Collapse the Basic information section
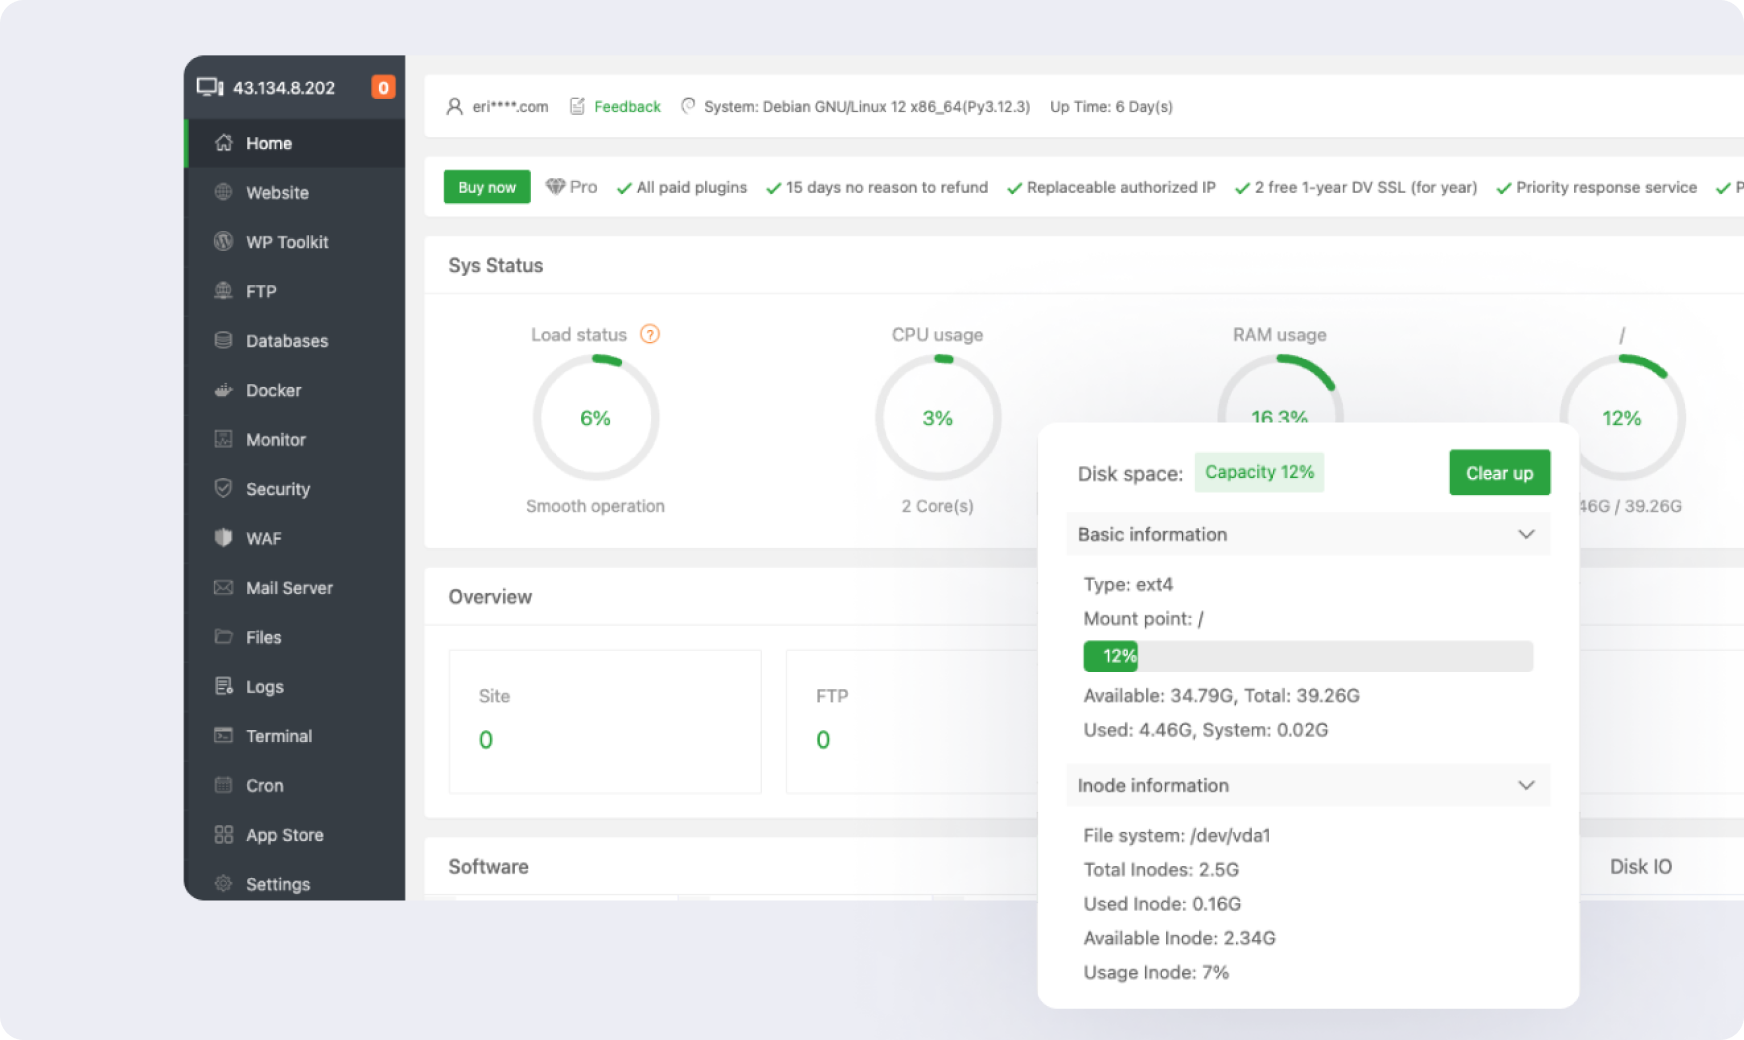 [x=1526, y=534]
